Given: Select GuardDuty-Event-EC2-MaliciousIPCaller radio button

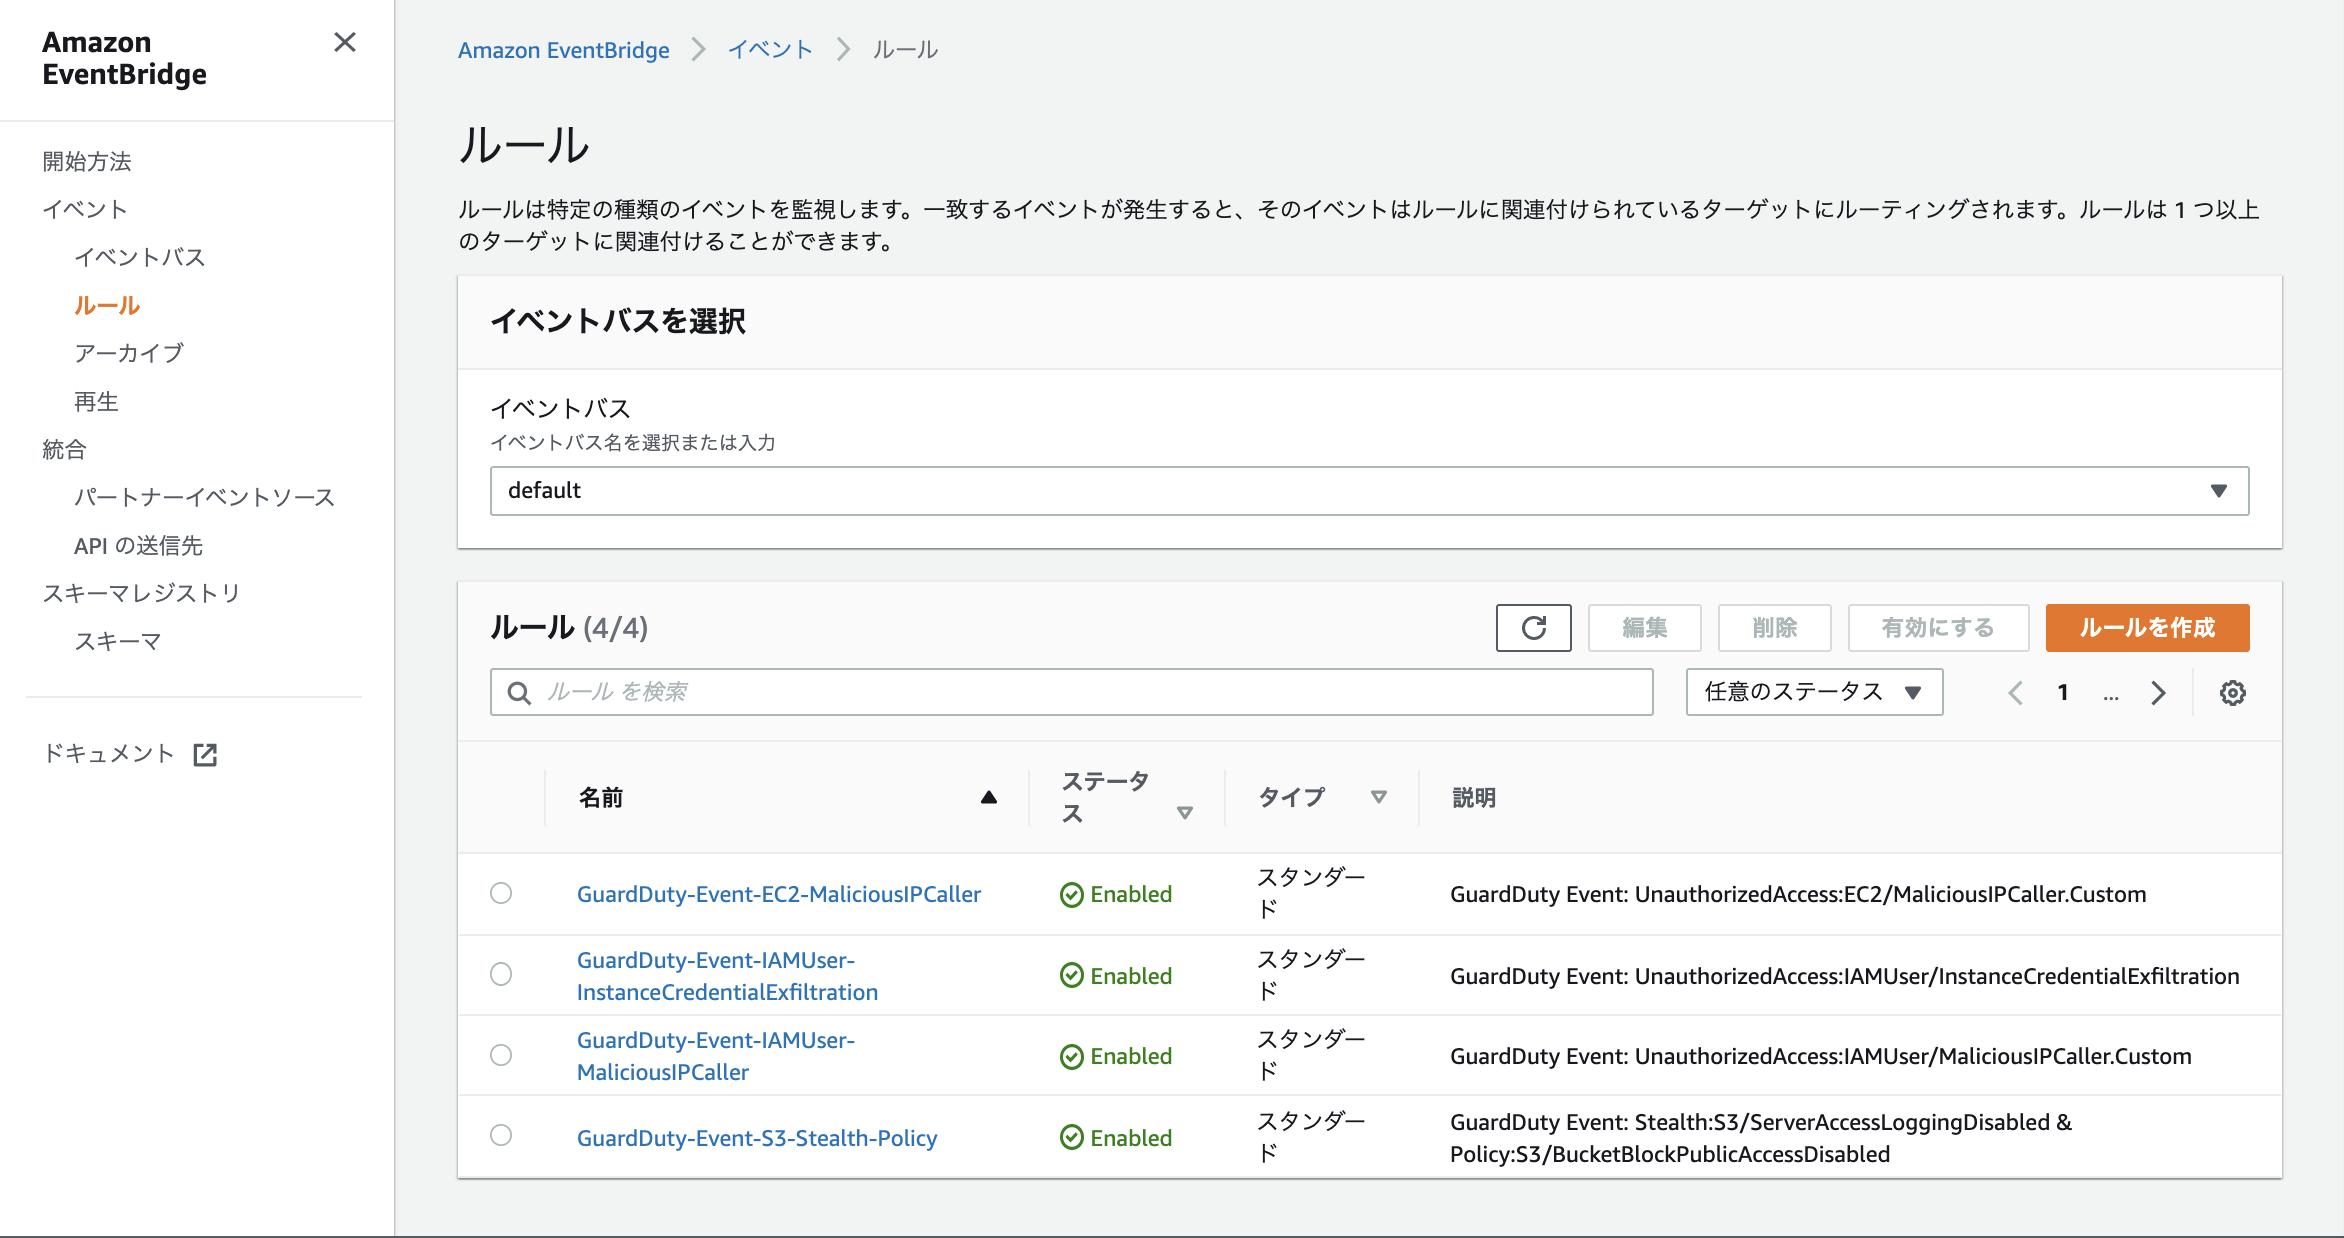Looking at the screenshot, I should [x=501, y=893].
